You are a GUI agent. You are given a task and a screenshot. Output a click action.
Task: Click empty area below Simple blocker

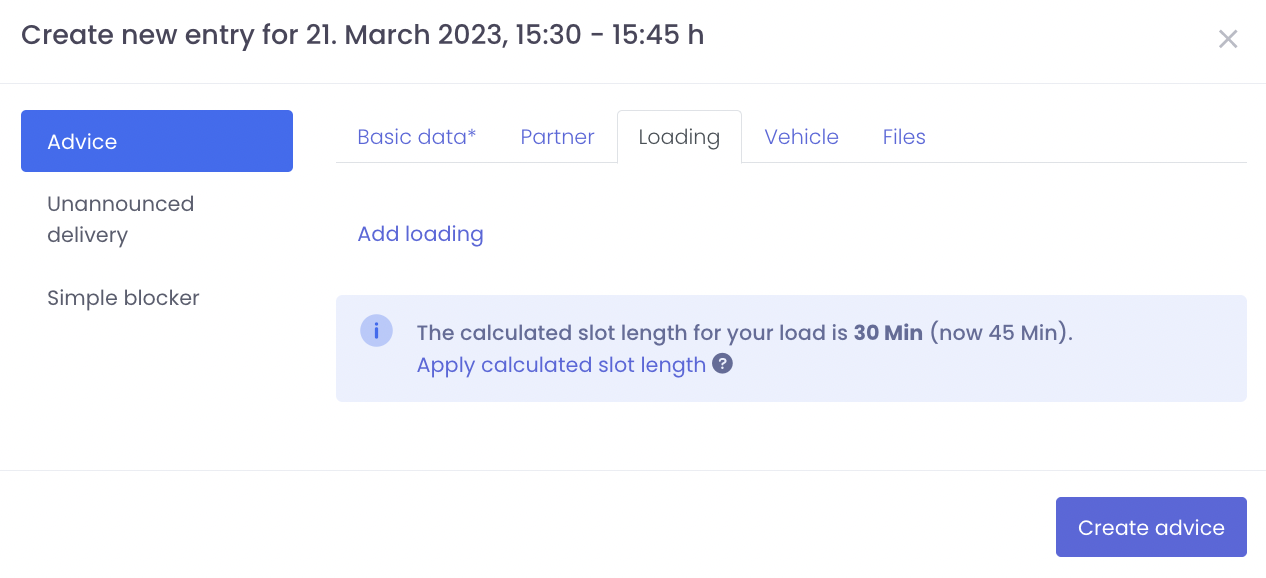(157, 390)
